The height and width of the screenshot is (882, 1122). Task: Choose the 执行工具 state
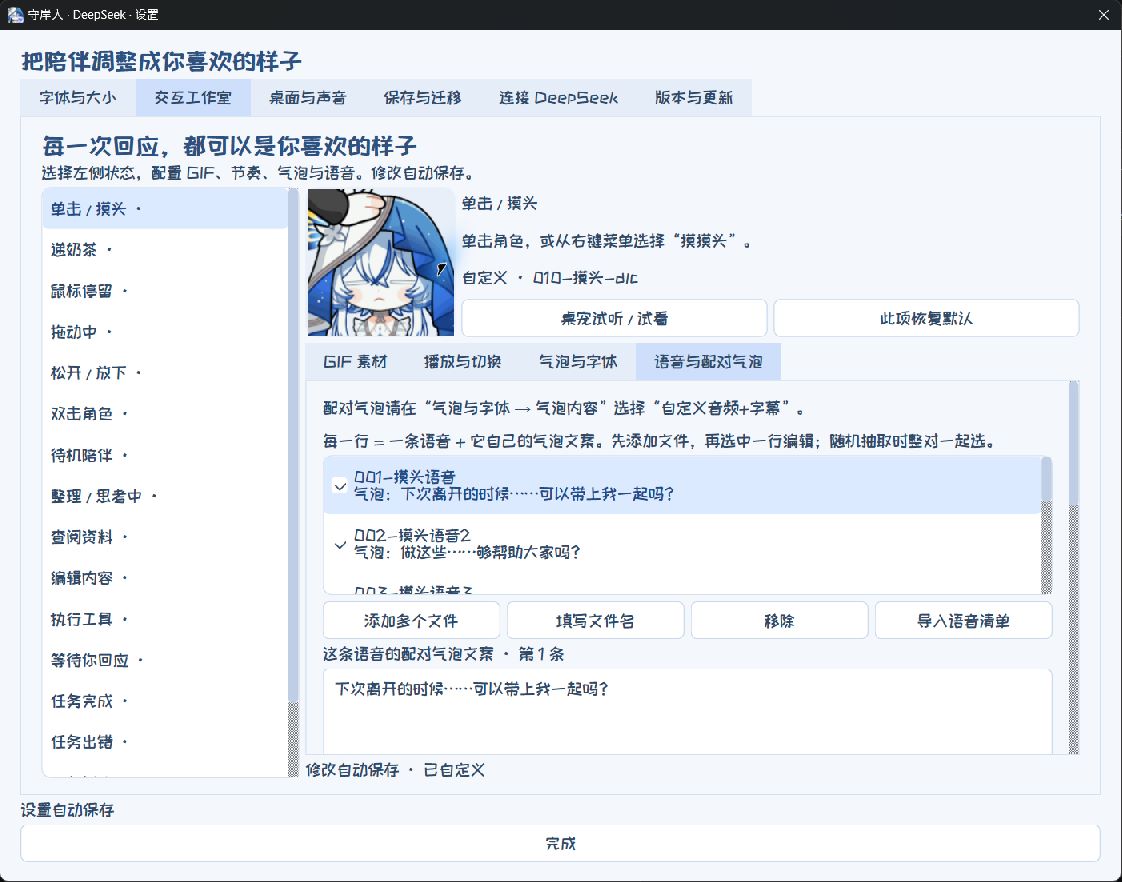click(x=165, y=619)
